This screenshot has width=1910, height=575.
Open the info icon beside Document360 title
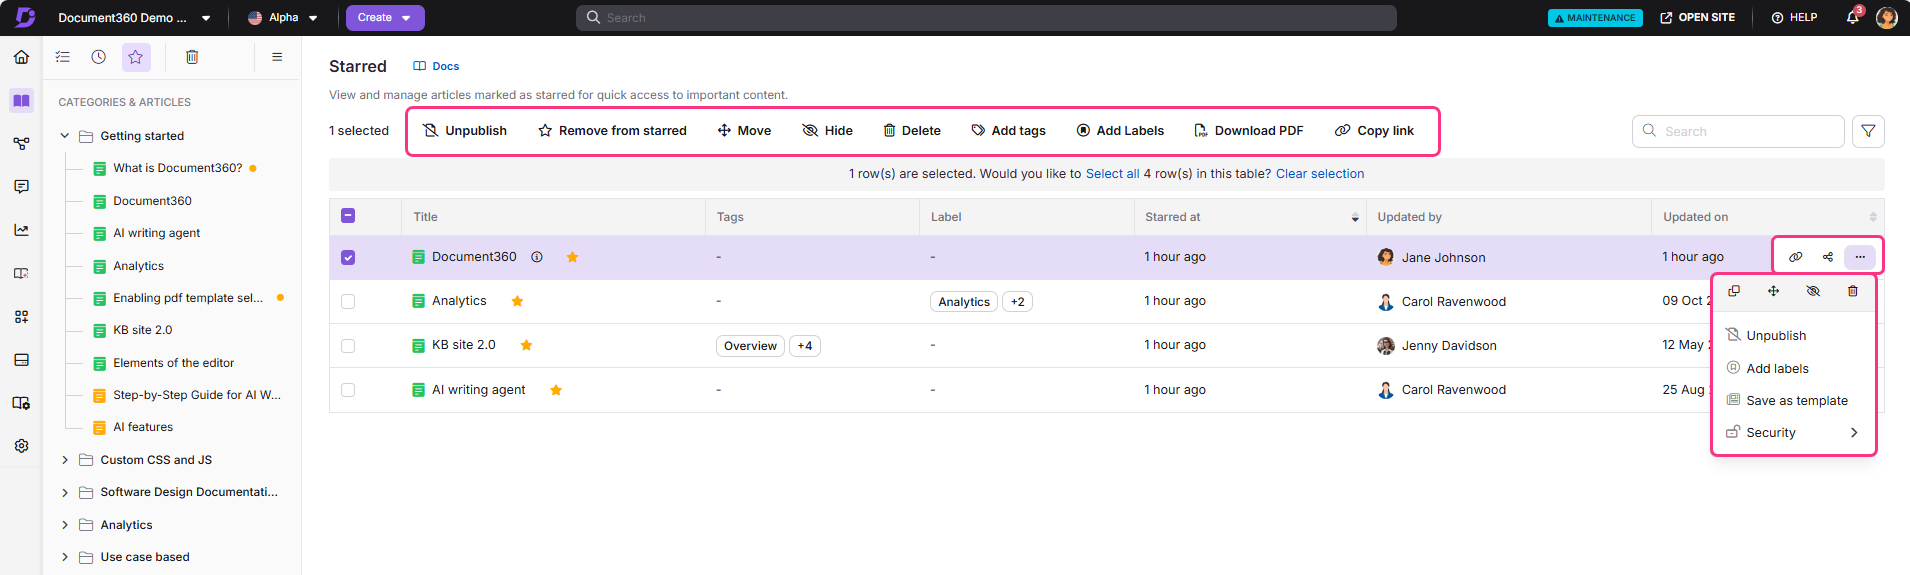pyautogui.click(x=537, y=257)
